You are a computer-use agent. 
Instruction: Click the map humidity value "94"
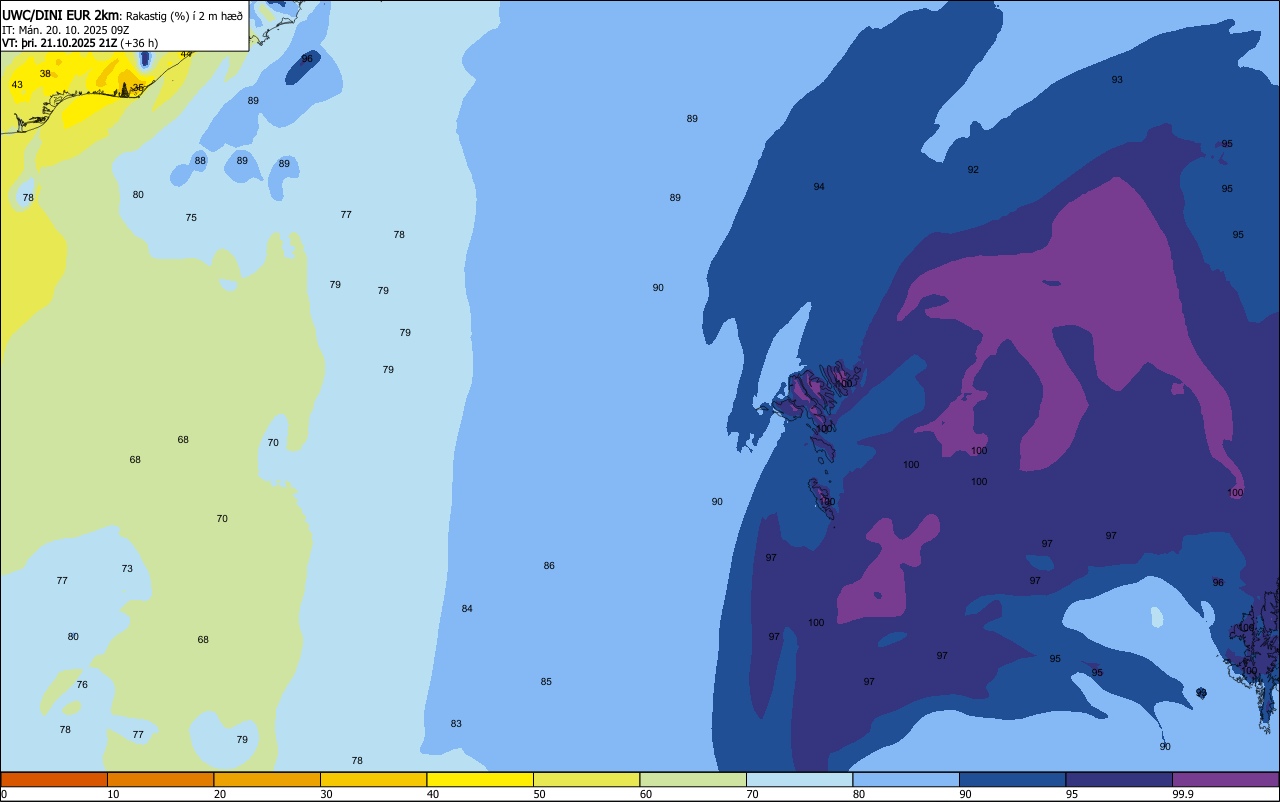(x=819, y=186)
